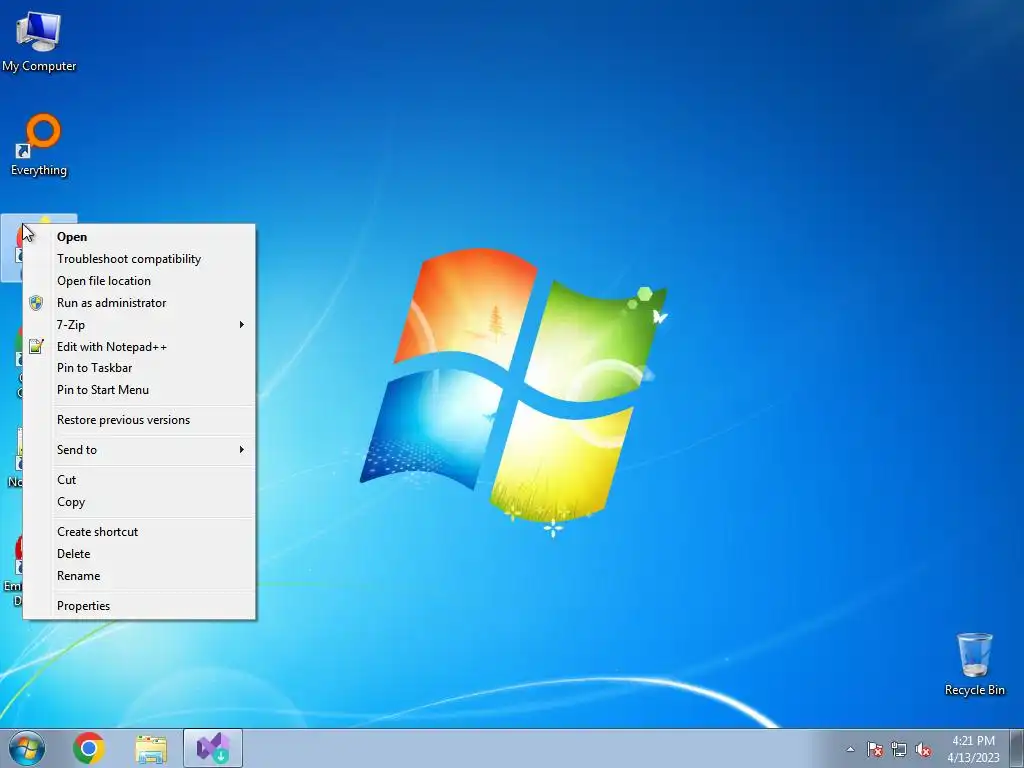Select the Everything search shortcut icon
The image size is (1024, 768).
pyautogui.click(x=39, y=145)
